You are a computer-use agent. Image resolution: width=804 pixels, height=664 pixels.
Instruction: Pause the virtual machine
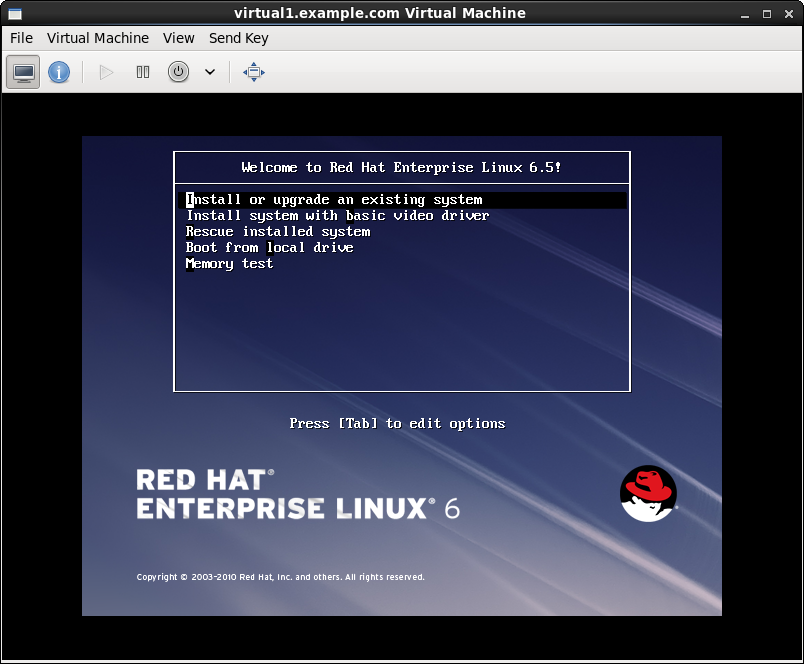tap(142, 71)
